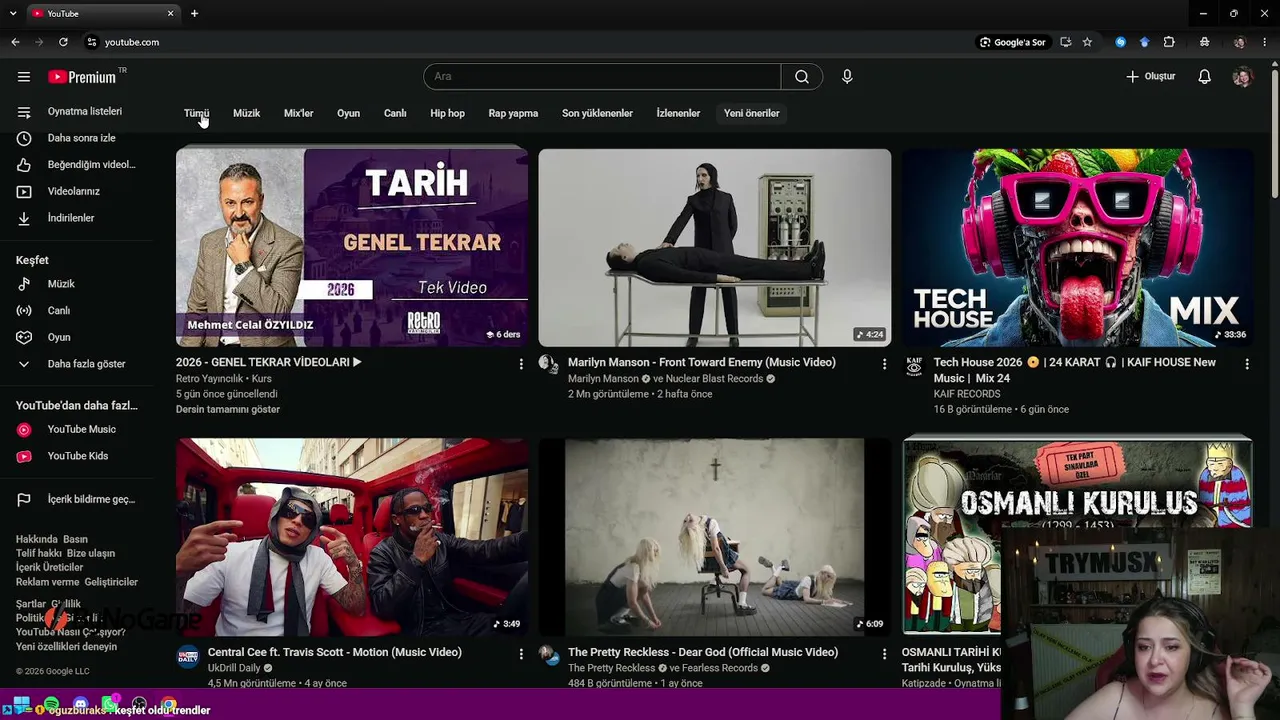
Task: Open YouTube account avatar menu
Action: coord(1242,77)
